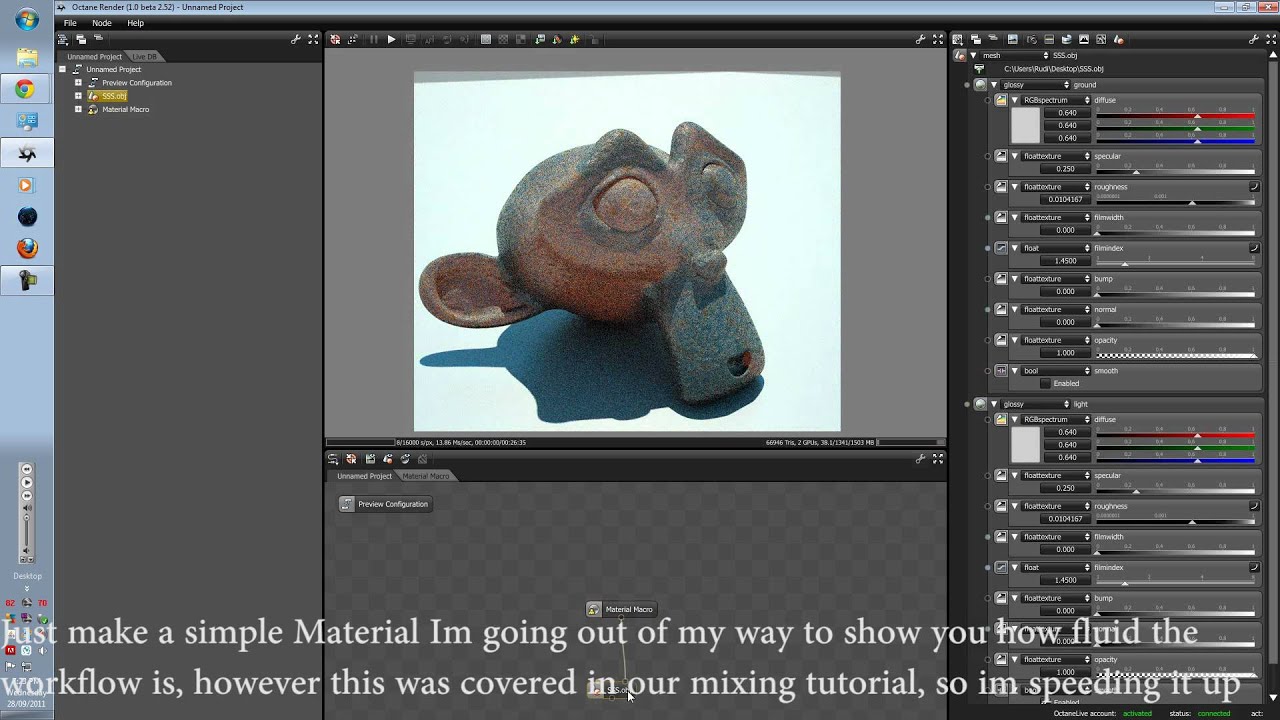Toggle the pin circle left of light glossy
The width and height of the screenshot is (1280, 720).
[967, 404]
